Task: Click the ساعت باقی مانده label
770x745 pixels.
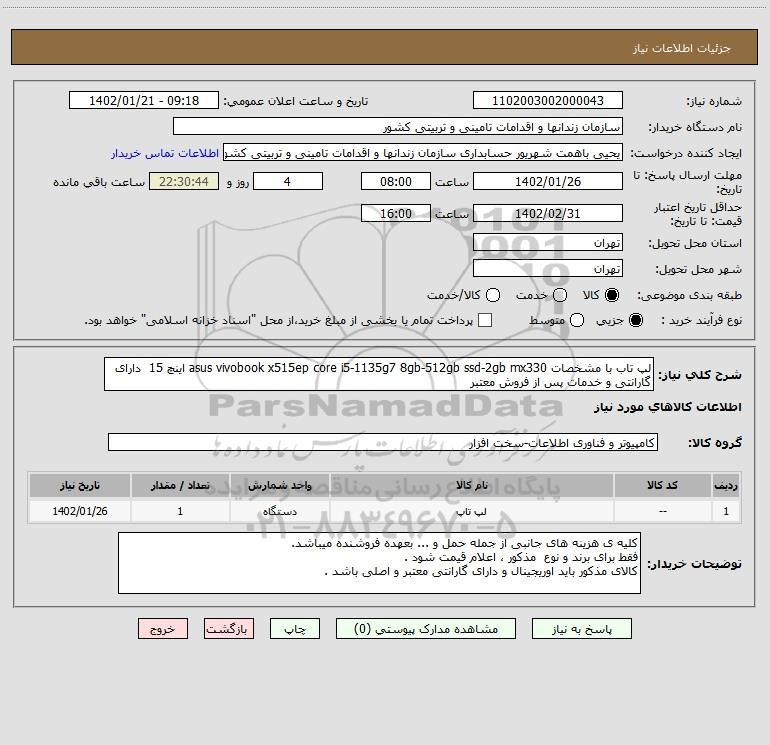Action: pyautogui.click(x=99, y=182)
